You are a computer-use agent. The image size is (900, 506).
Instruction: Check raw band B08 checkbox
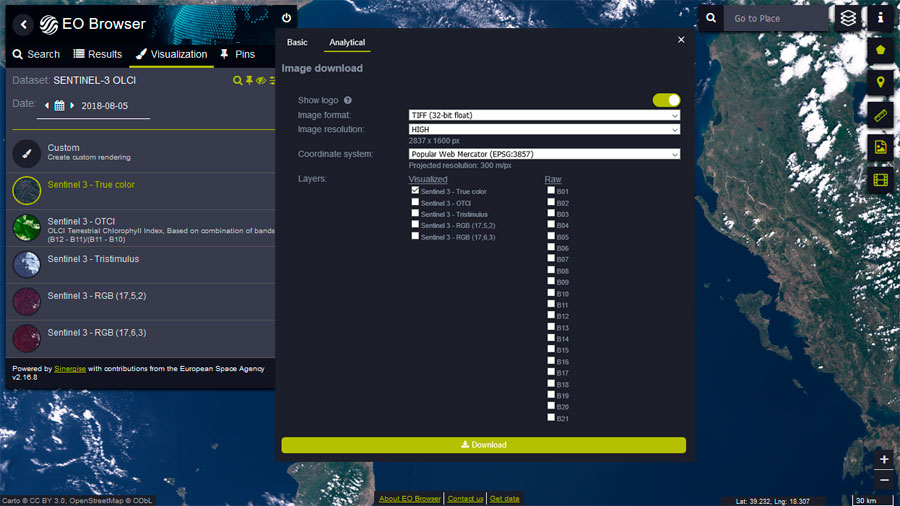coord(550,270)
